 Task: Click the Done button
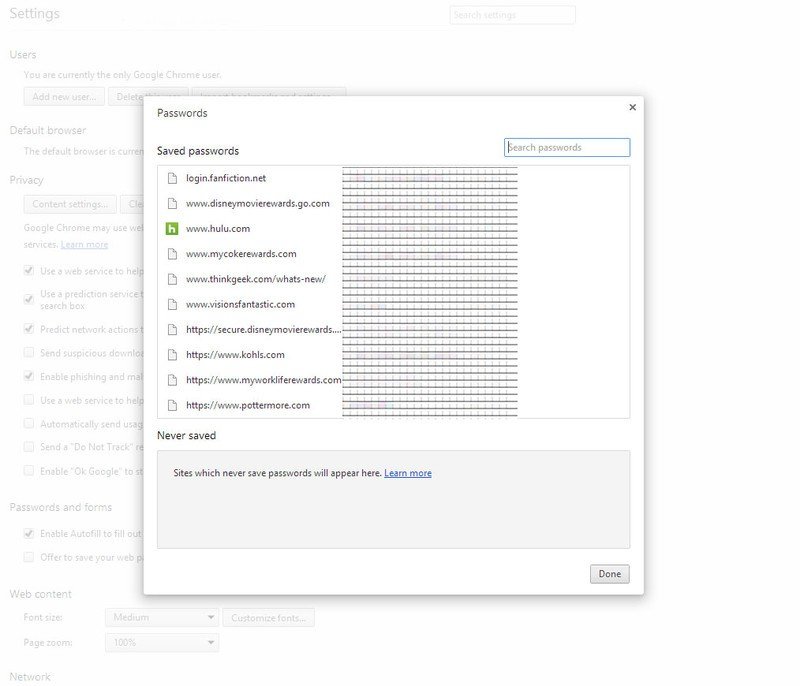(x=610, y=574)
